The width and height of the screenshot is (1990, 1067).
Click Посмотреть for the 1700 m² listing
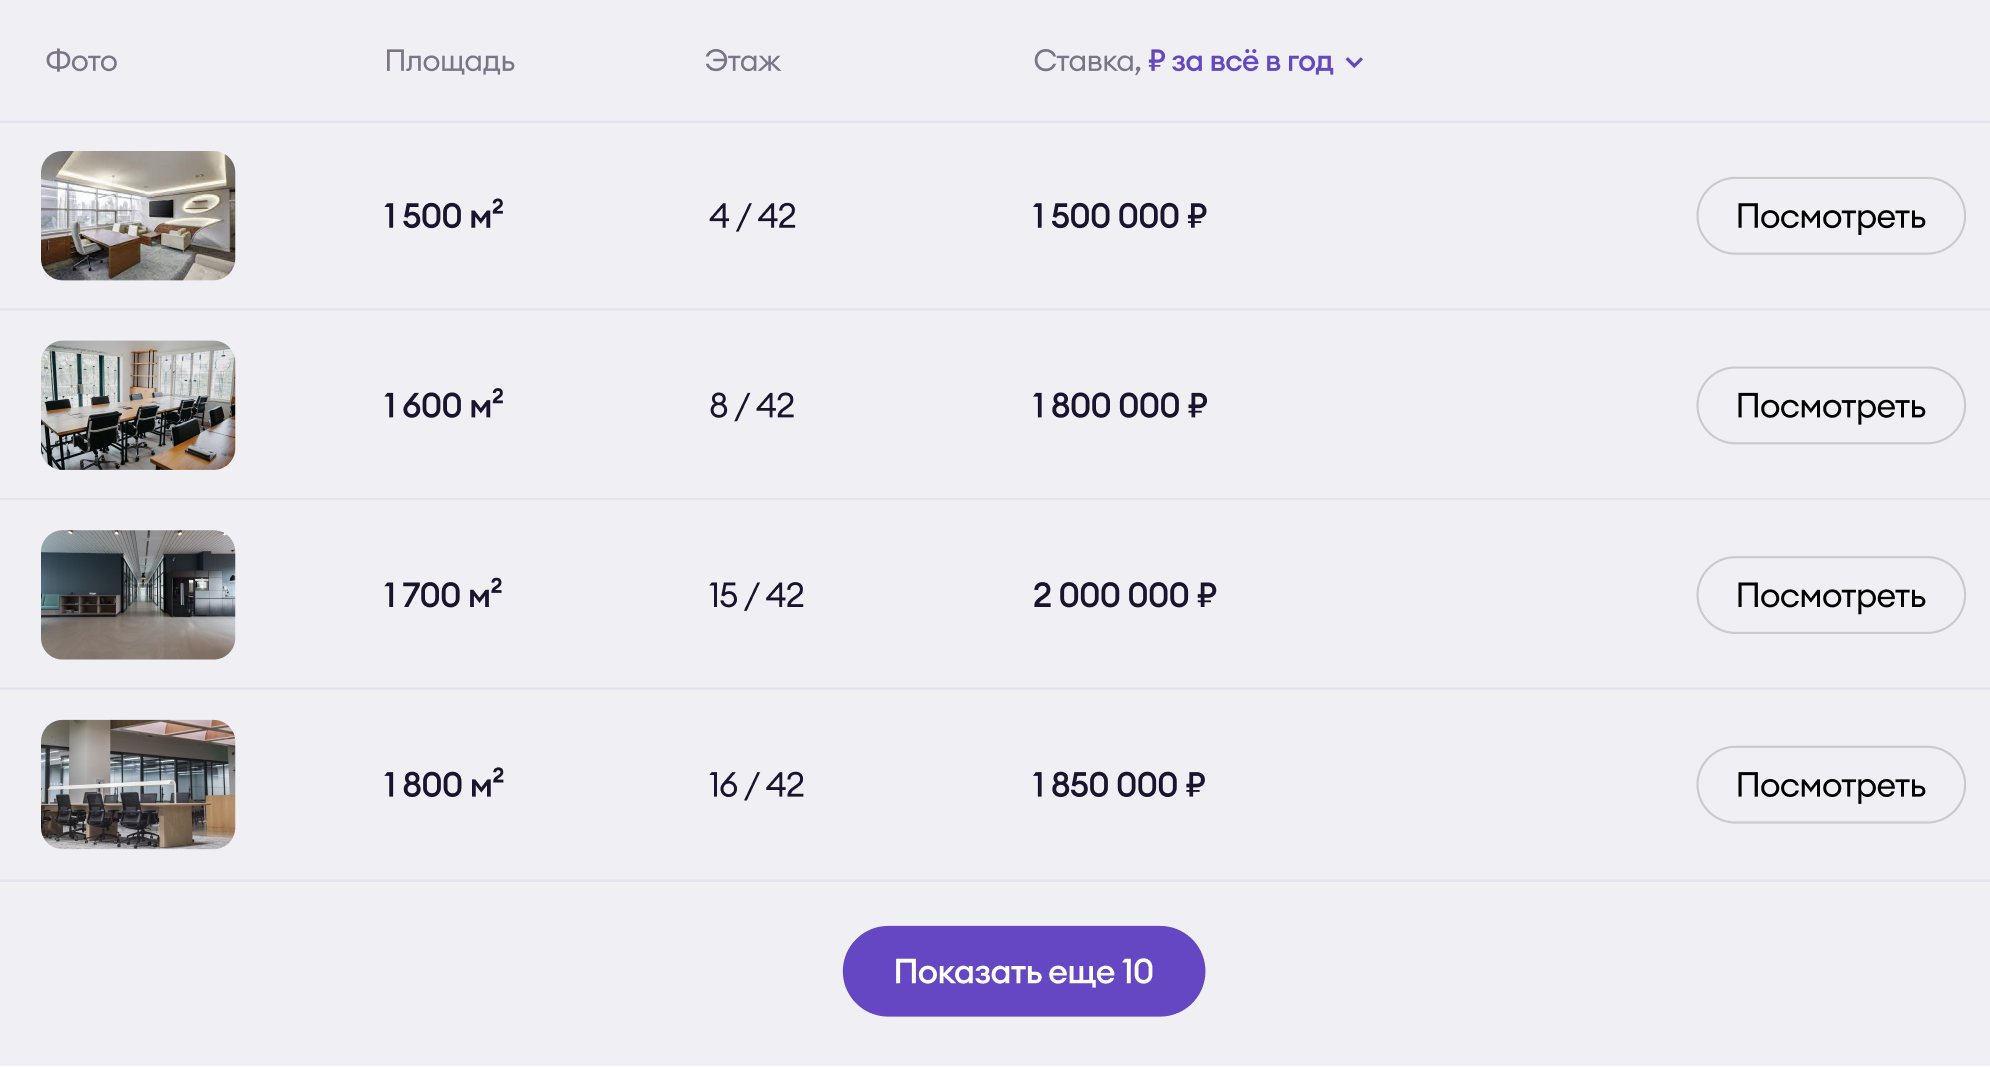tap(1830, 595)
